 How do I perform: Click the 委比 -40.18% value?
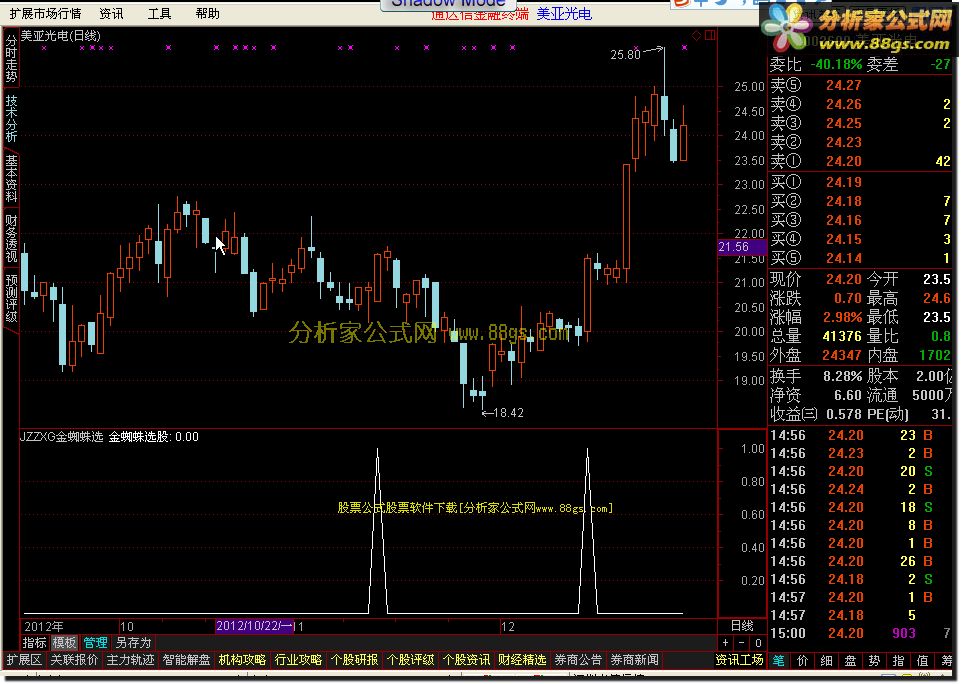pyautogui.click(x=836, y=64)
